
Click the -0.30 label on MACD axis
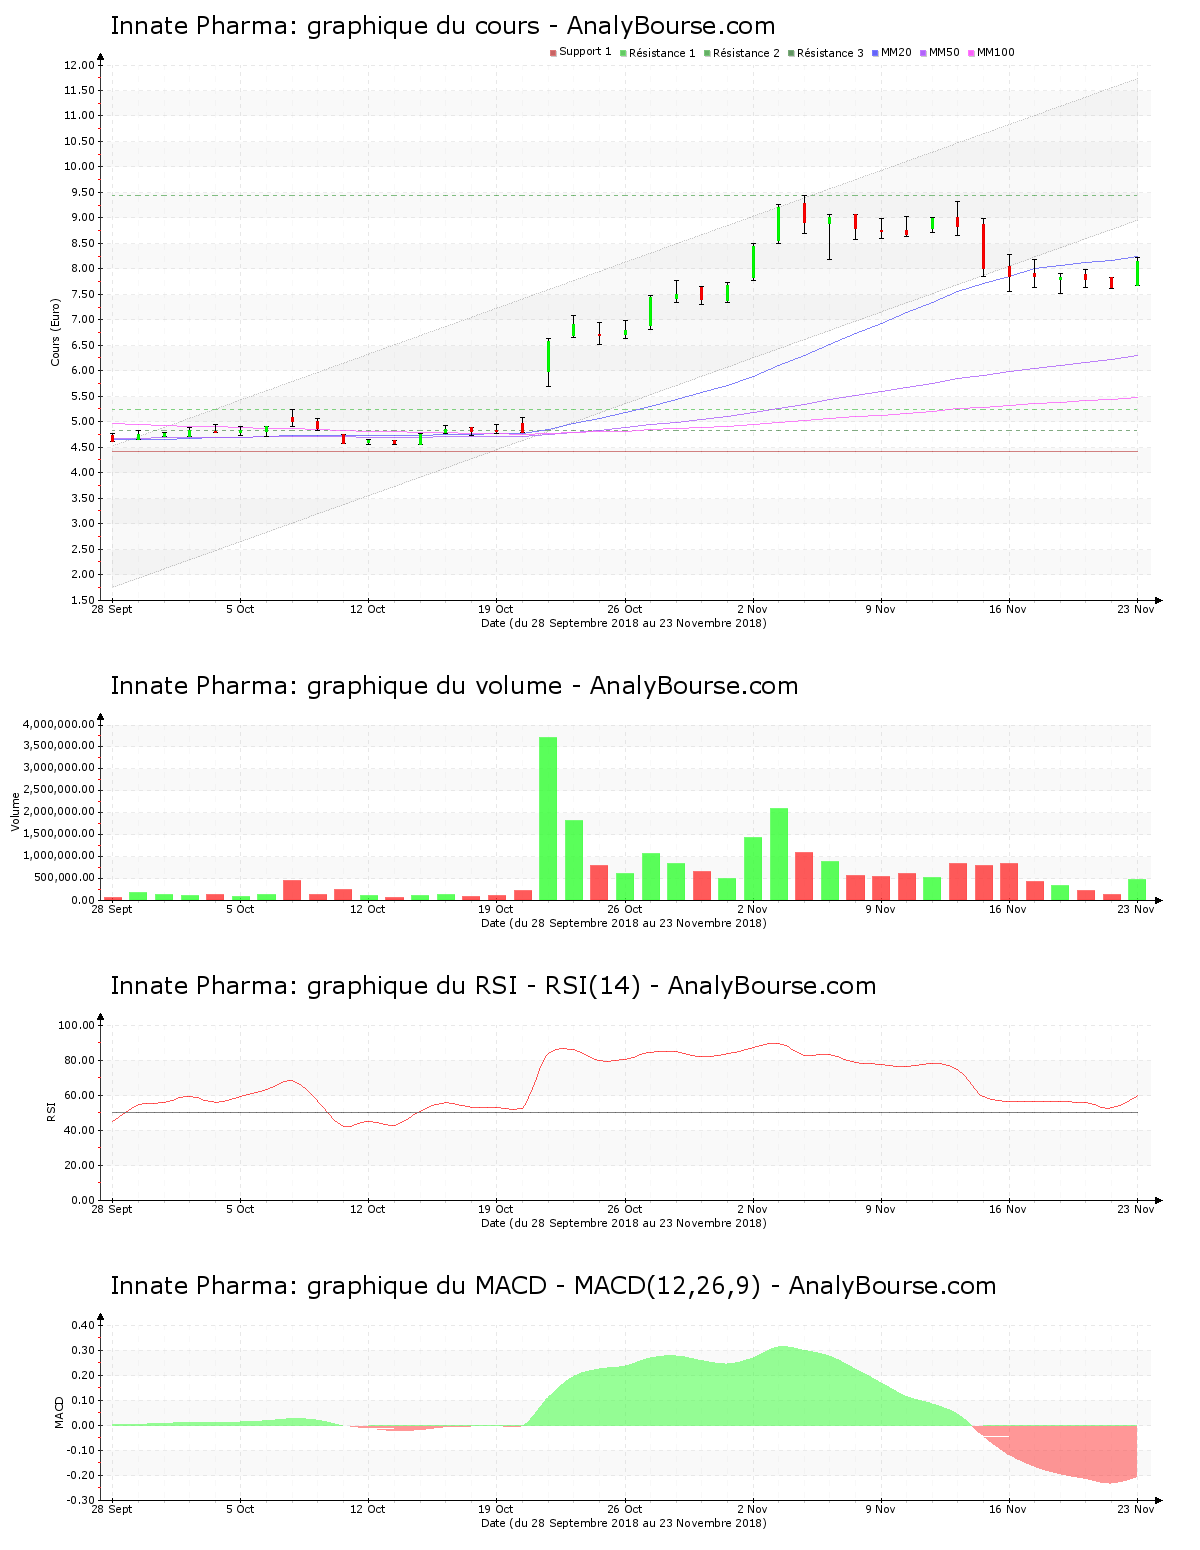click(82, 1500)
